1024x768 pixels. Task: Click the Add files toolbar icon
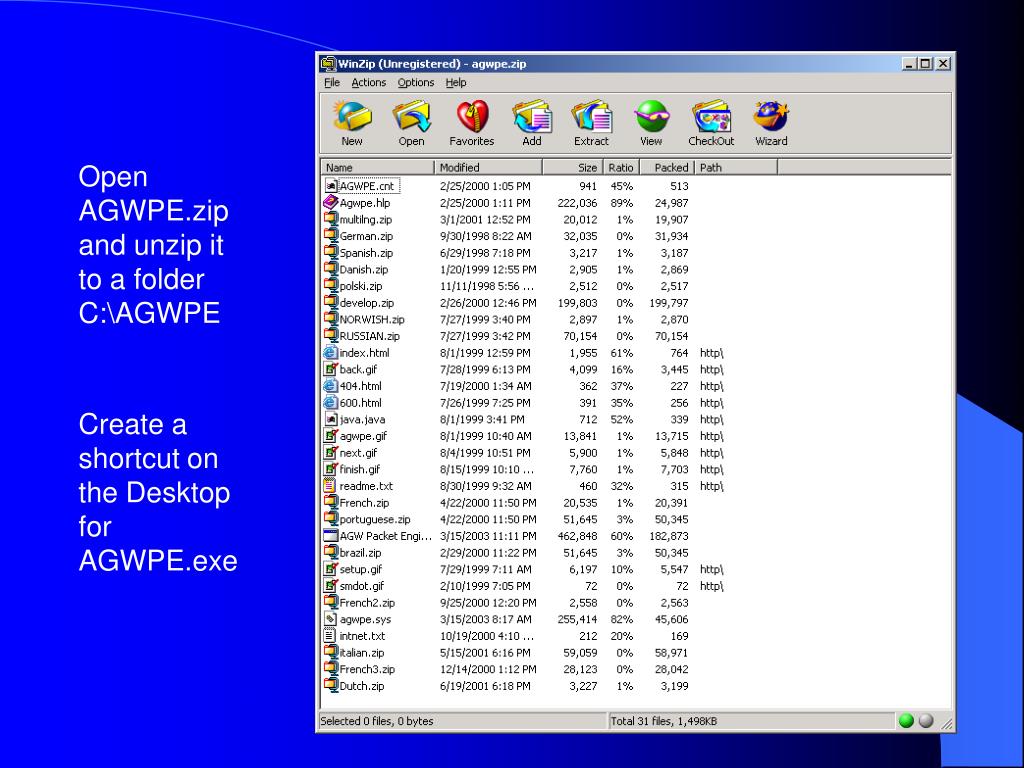coord(532,117)
